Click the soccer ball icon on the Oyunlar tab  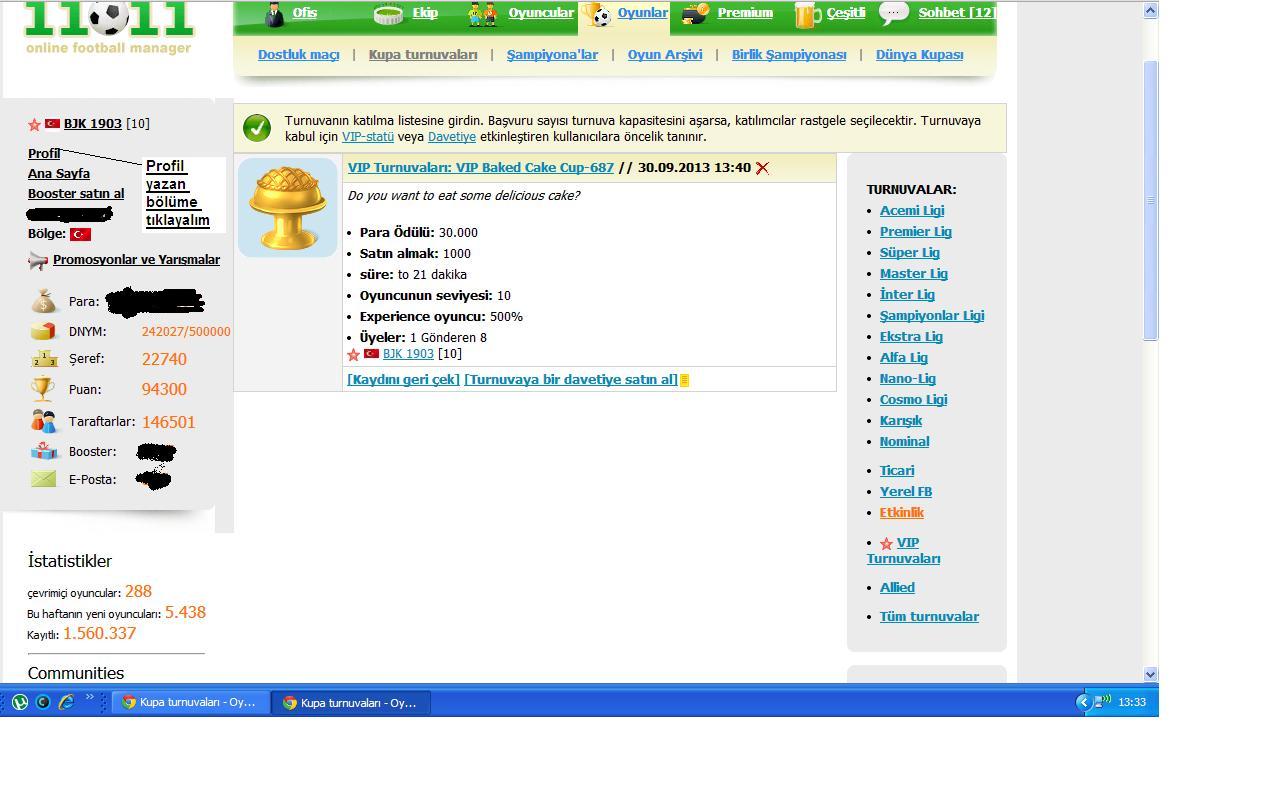[x=600, y=15]
